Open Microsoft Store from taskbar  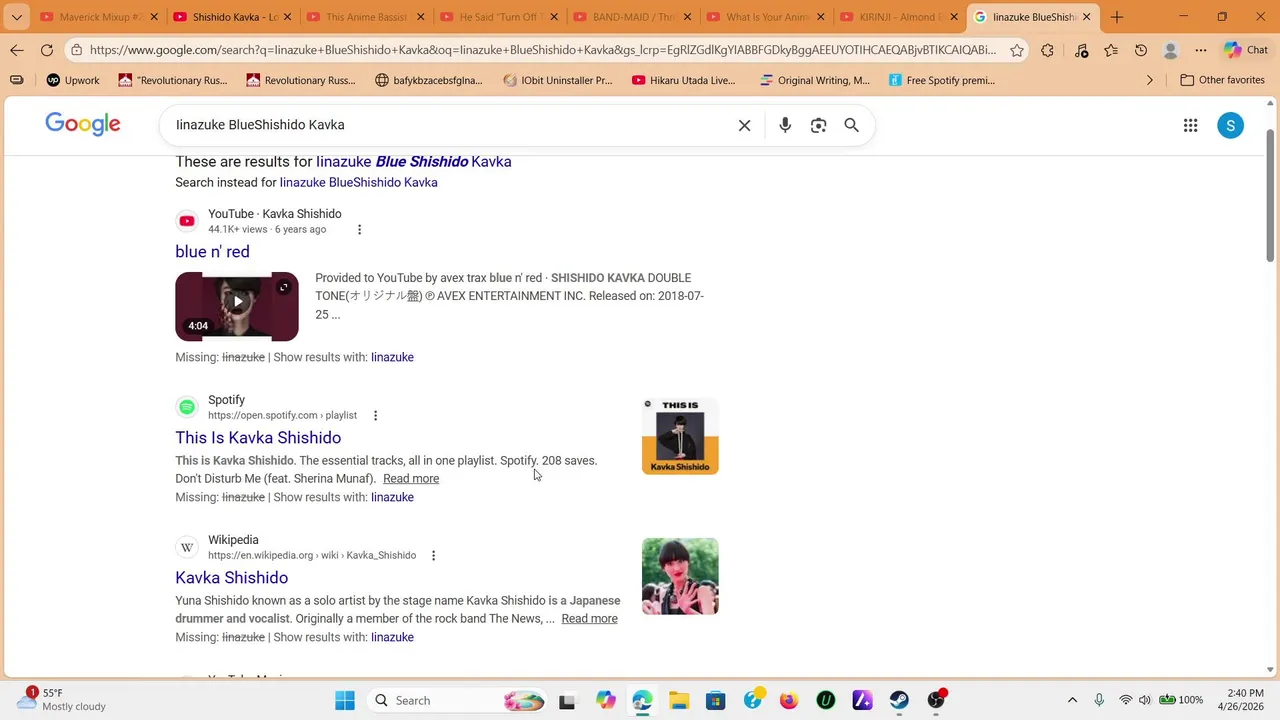tap(715, 701)
